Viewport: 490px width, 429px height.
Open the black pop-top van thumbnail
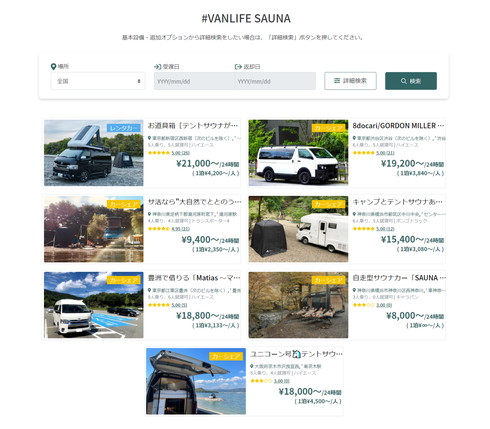tap(94, 153)
